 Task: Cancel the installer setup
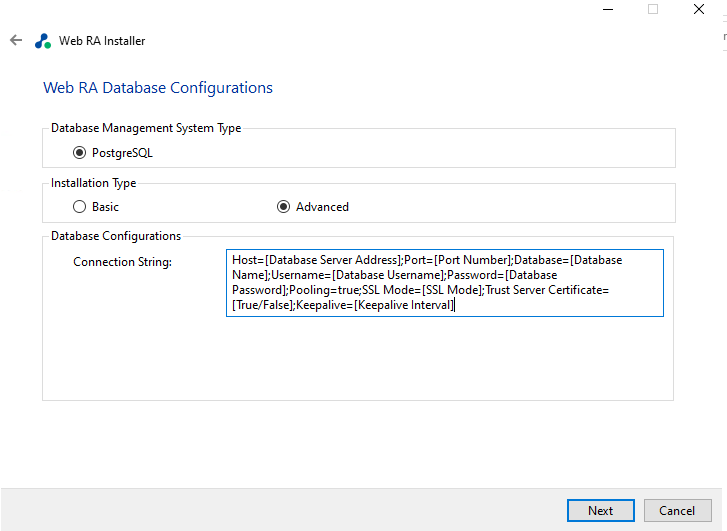click(677, 510)
